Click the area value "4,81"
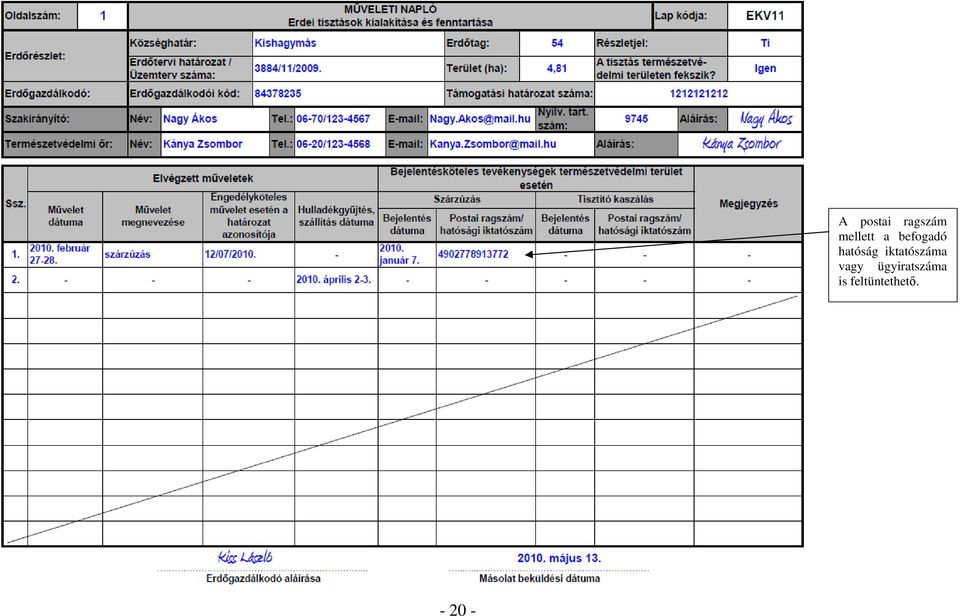Image resolution: width=960 pixels, height=616 pixels. (557, 69)
